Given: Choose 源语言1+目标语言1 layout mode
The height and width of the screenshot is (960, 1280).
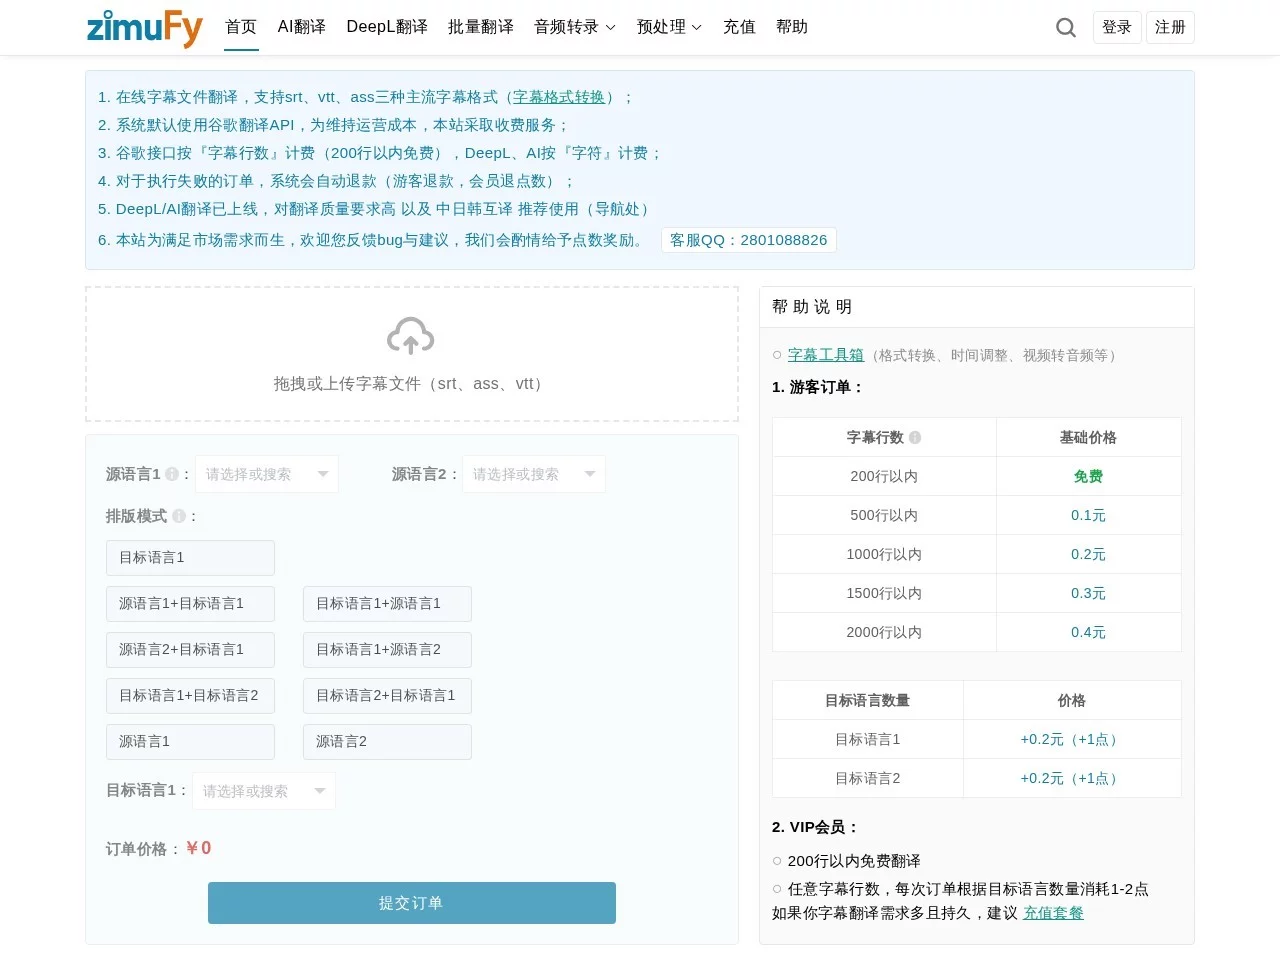Looking at the screenshot, I should 190,604.
